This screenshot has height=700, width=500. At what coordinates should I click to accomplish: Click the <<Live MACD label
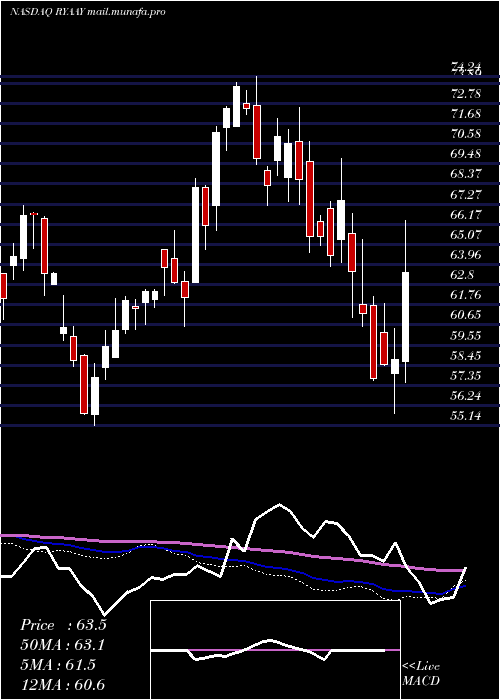pyautogui.click(x=421, y=673)
